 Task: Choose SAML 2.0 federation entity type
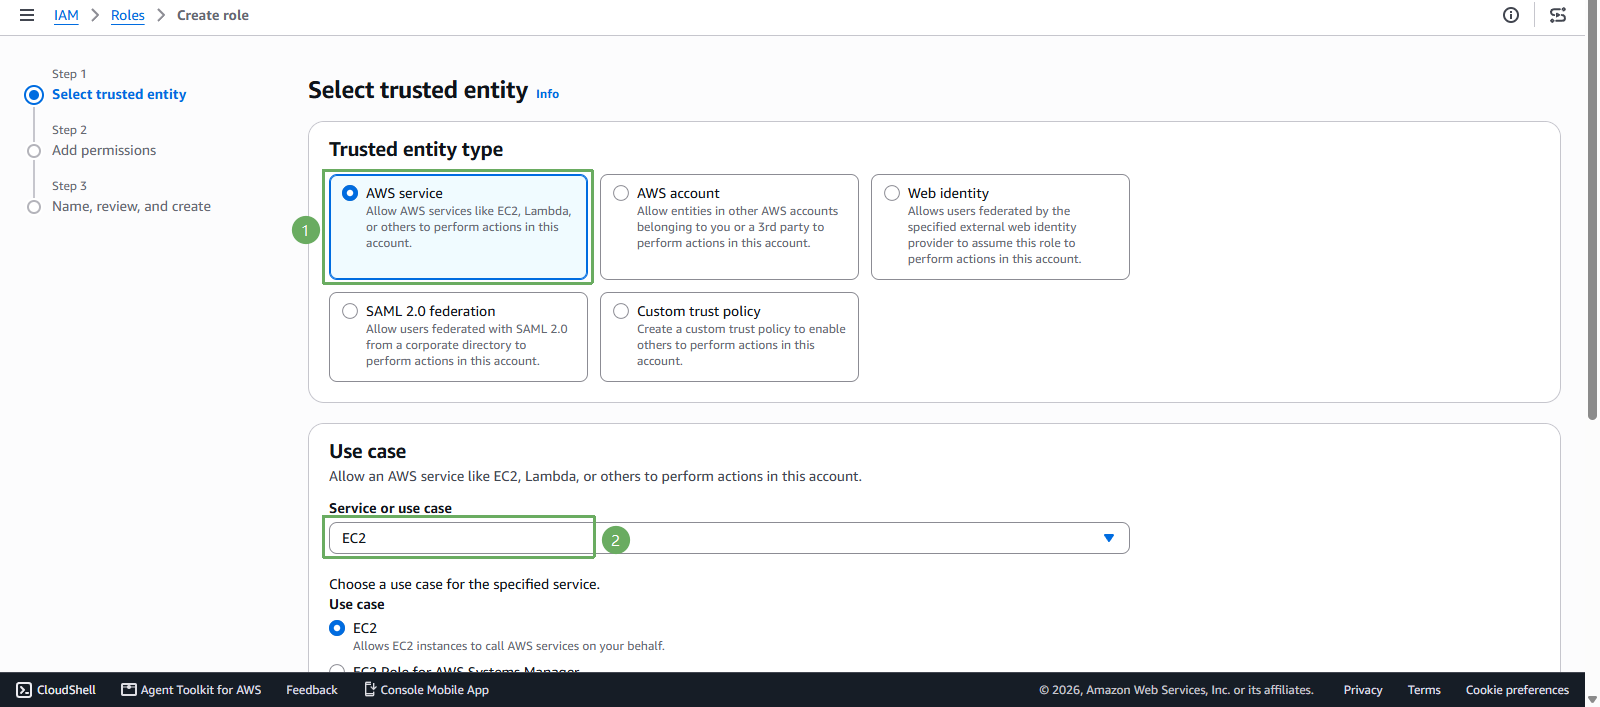(x=350, y=311)
